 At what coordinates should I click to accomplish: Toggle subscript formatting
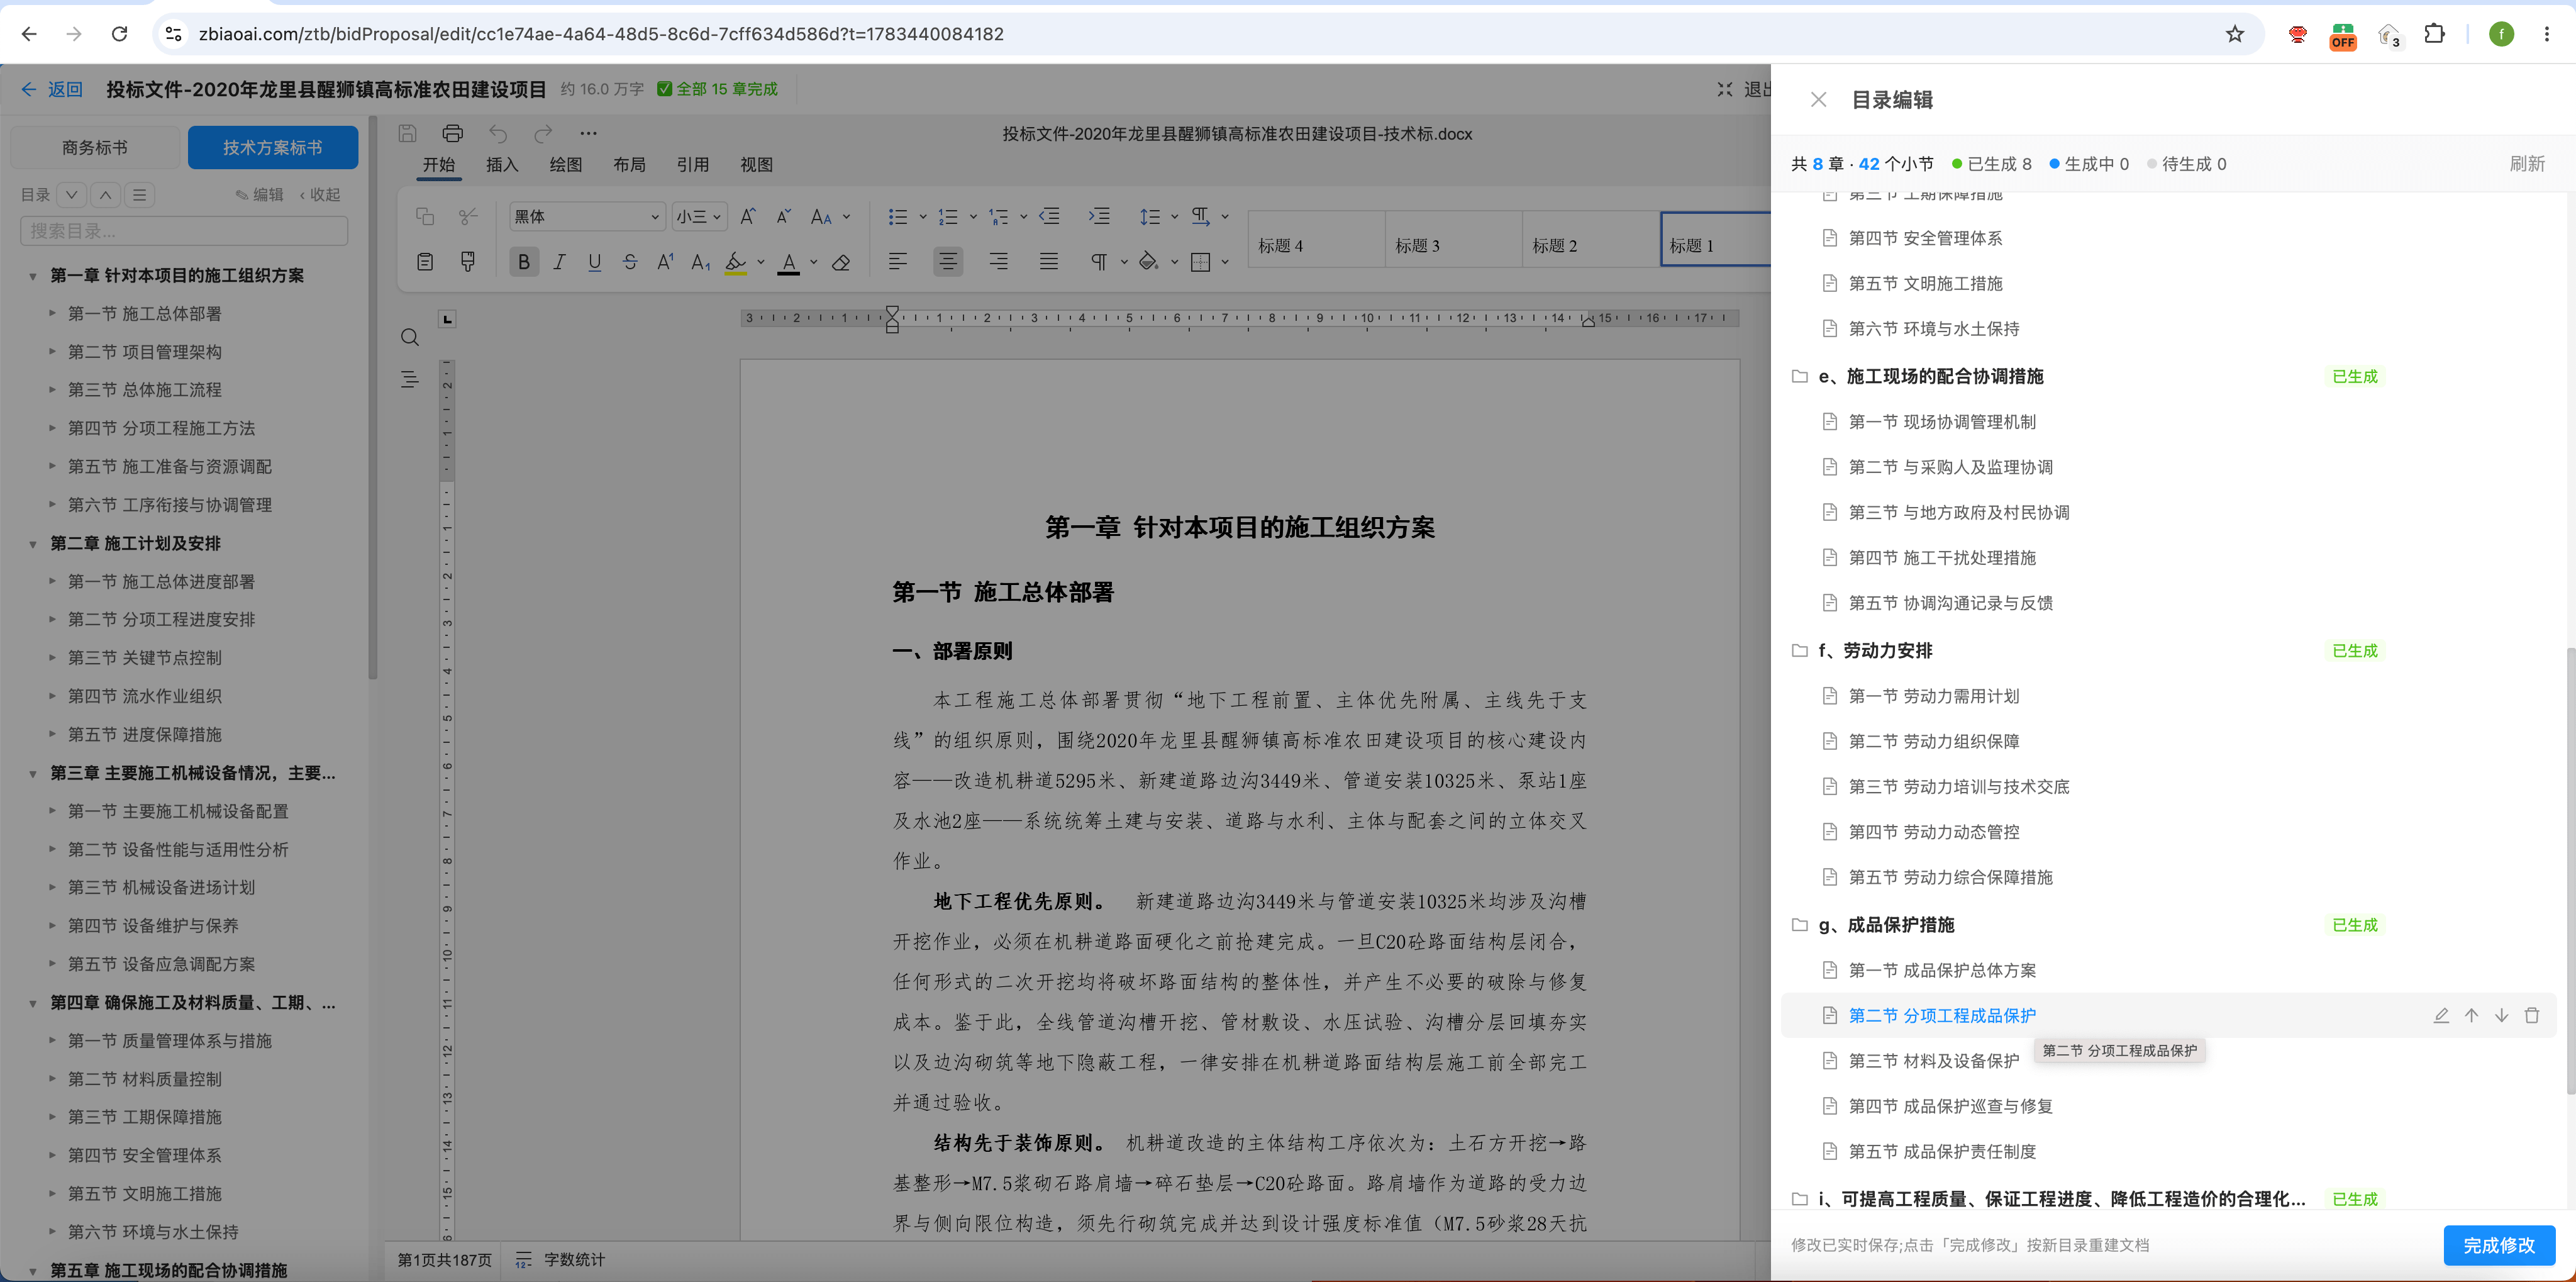[x=701, y=262]
